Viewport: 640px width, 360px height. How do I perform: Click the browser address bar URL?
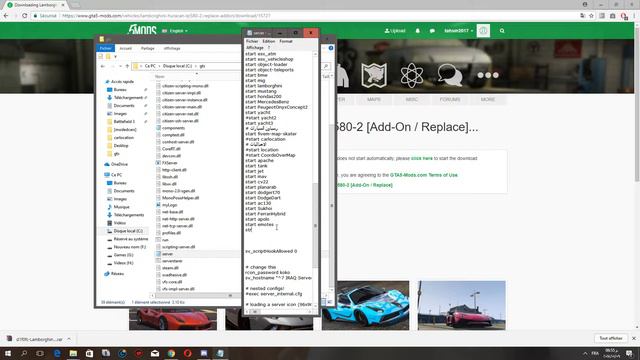click(x=167, y=16)
